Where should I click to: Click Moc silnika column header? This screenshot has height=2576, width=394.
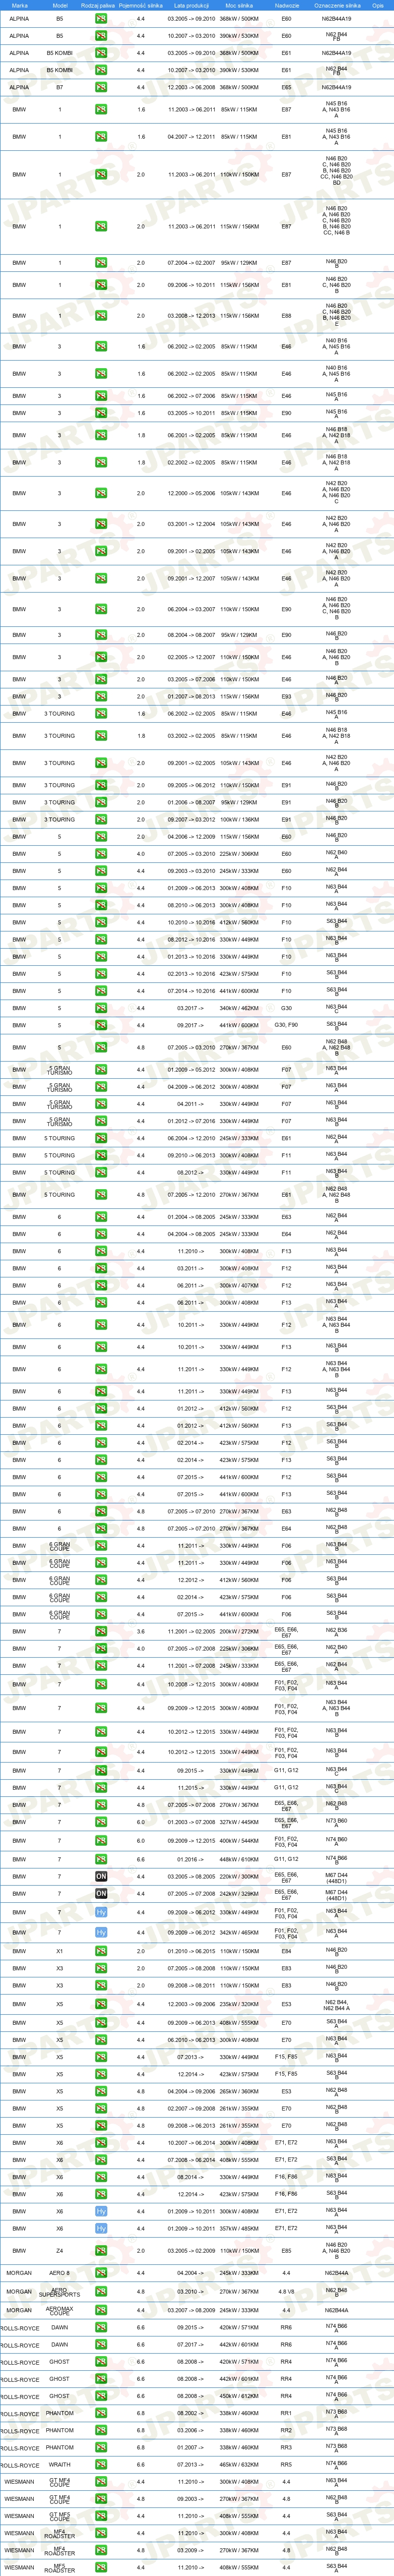click(x=239, y=5)
